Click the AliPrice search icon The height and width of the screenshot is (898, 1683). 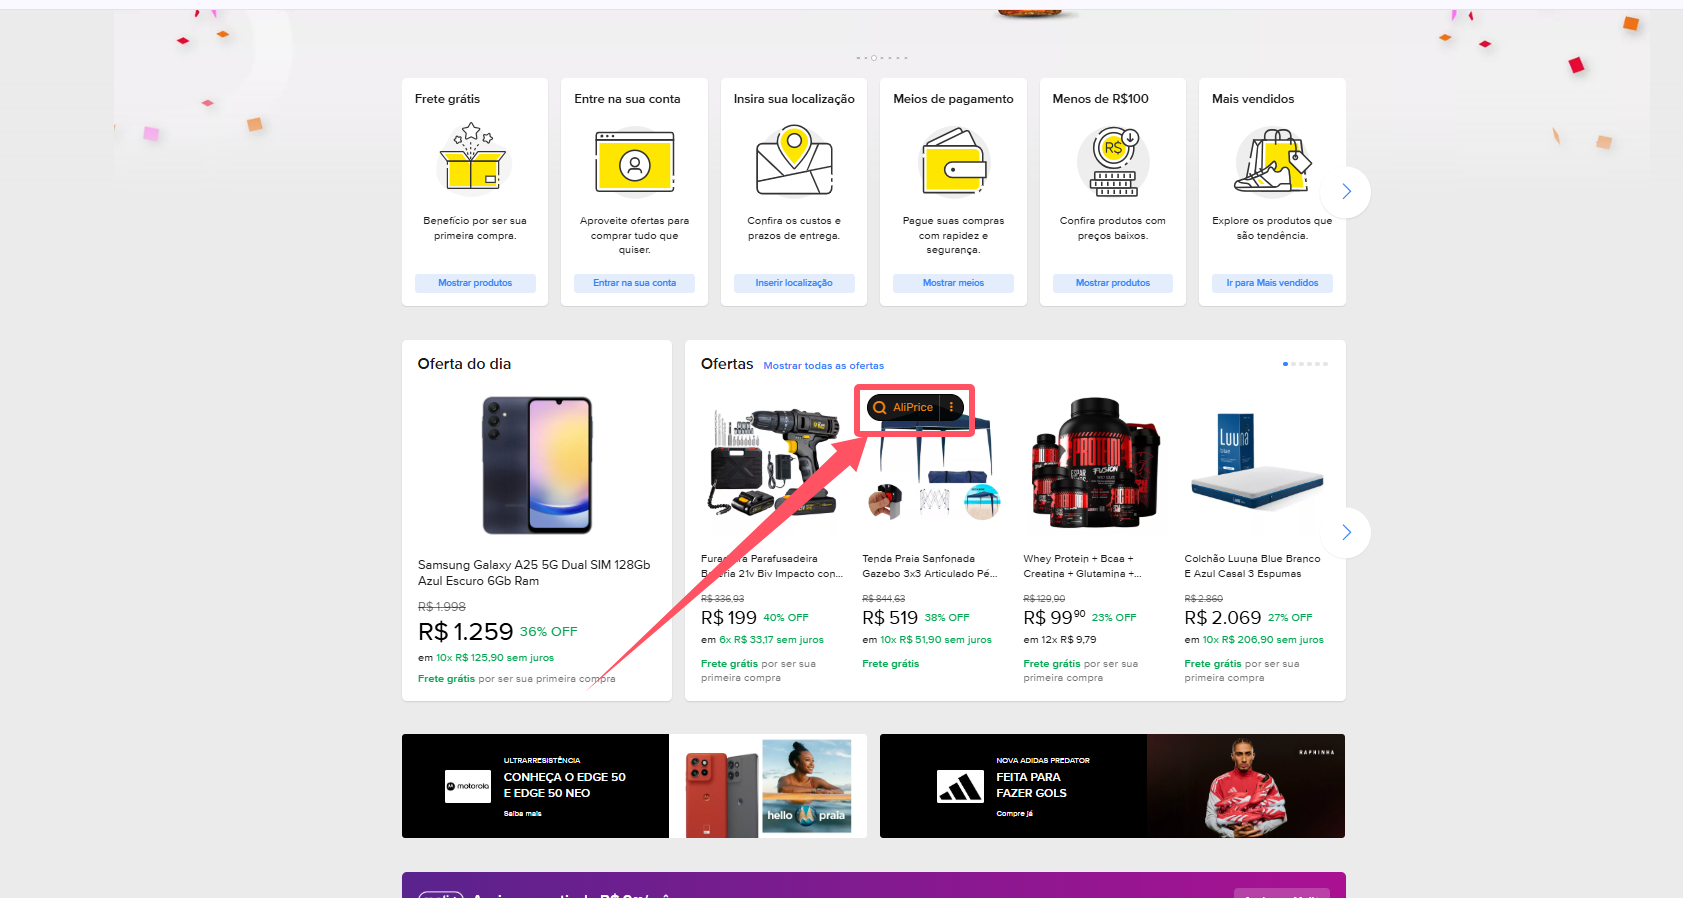click(x=880, y=407)
